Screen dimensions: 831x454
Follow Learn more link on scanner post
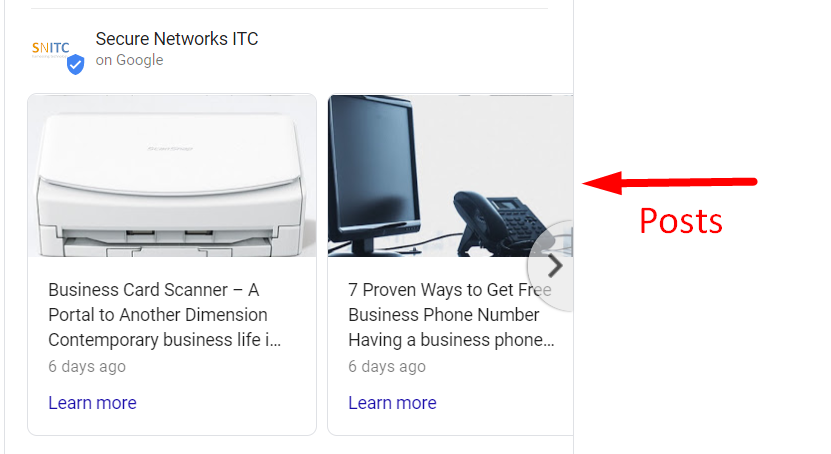tap(92, 403)
